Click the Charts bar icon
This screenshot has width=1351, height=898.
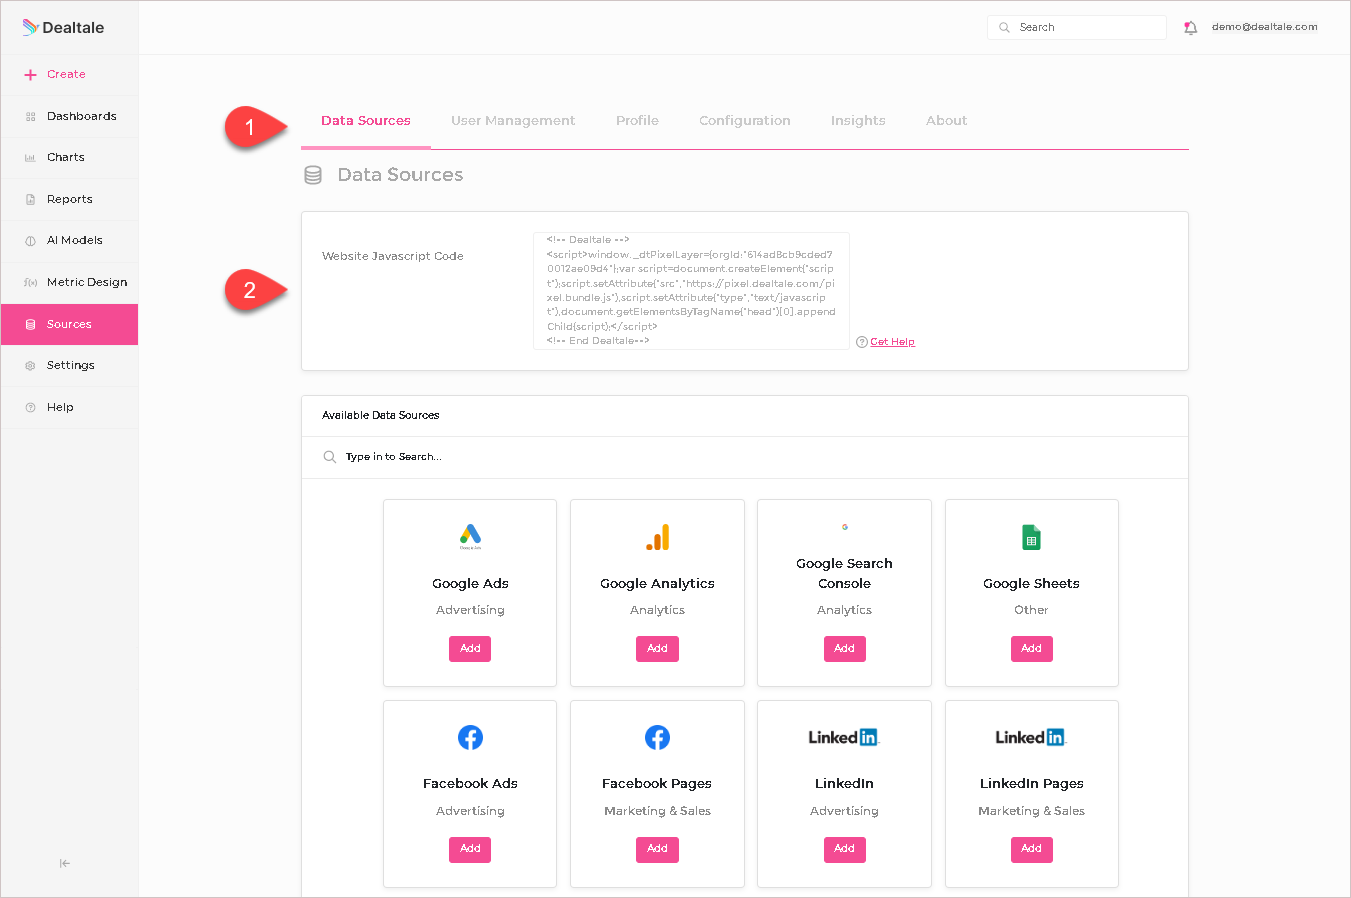30,158
